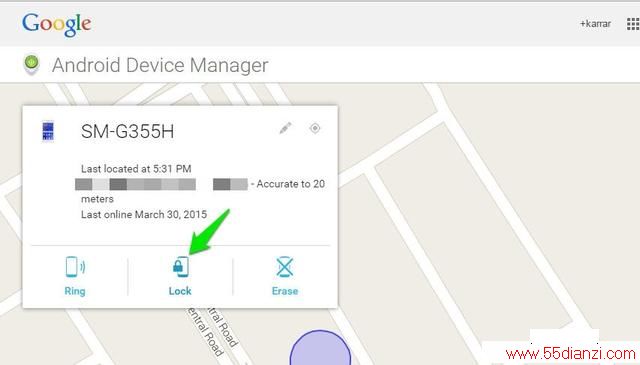The image size is (640, 365).
Task: Click the Android Device Manager logo icon
Action: 32,65
